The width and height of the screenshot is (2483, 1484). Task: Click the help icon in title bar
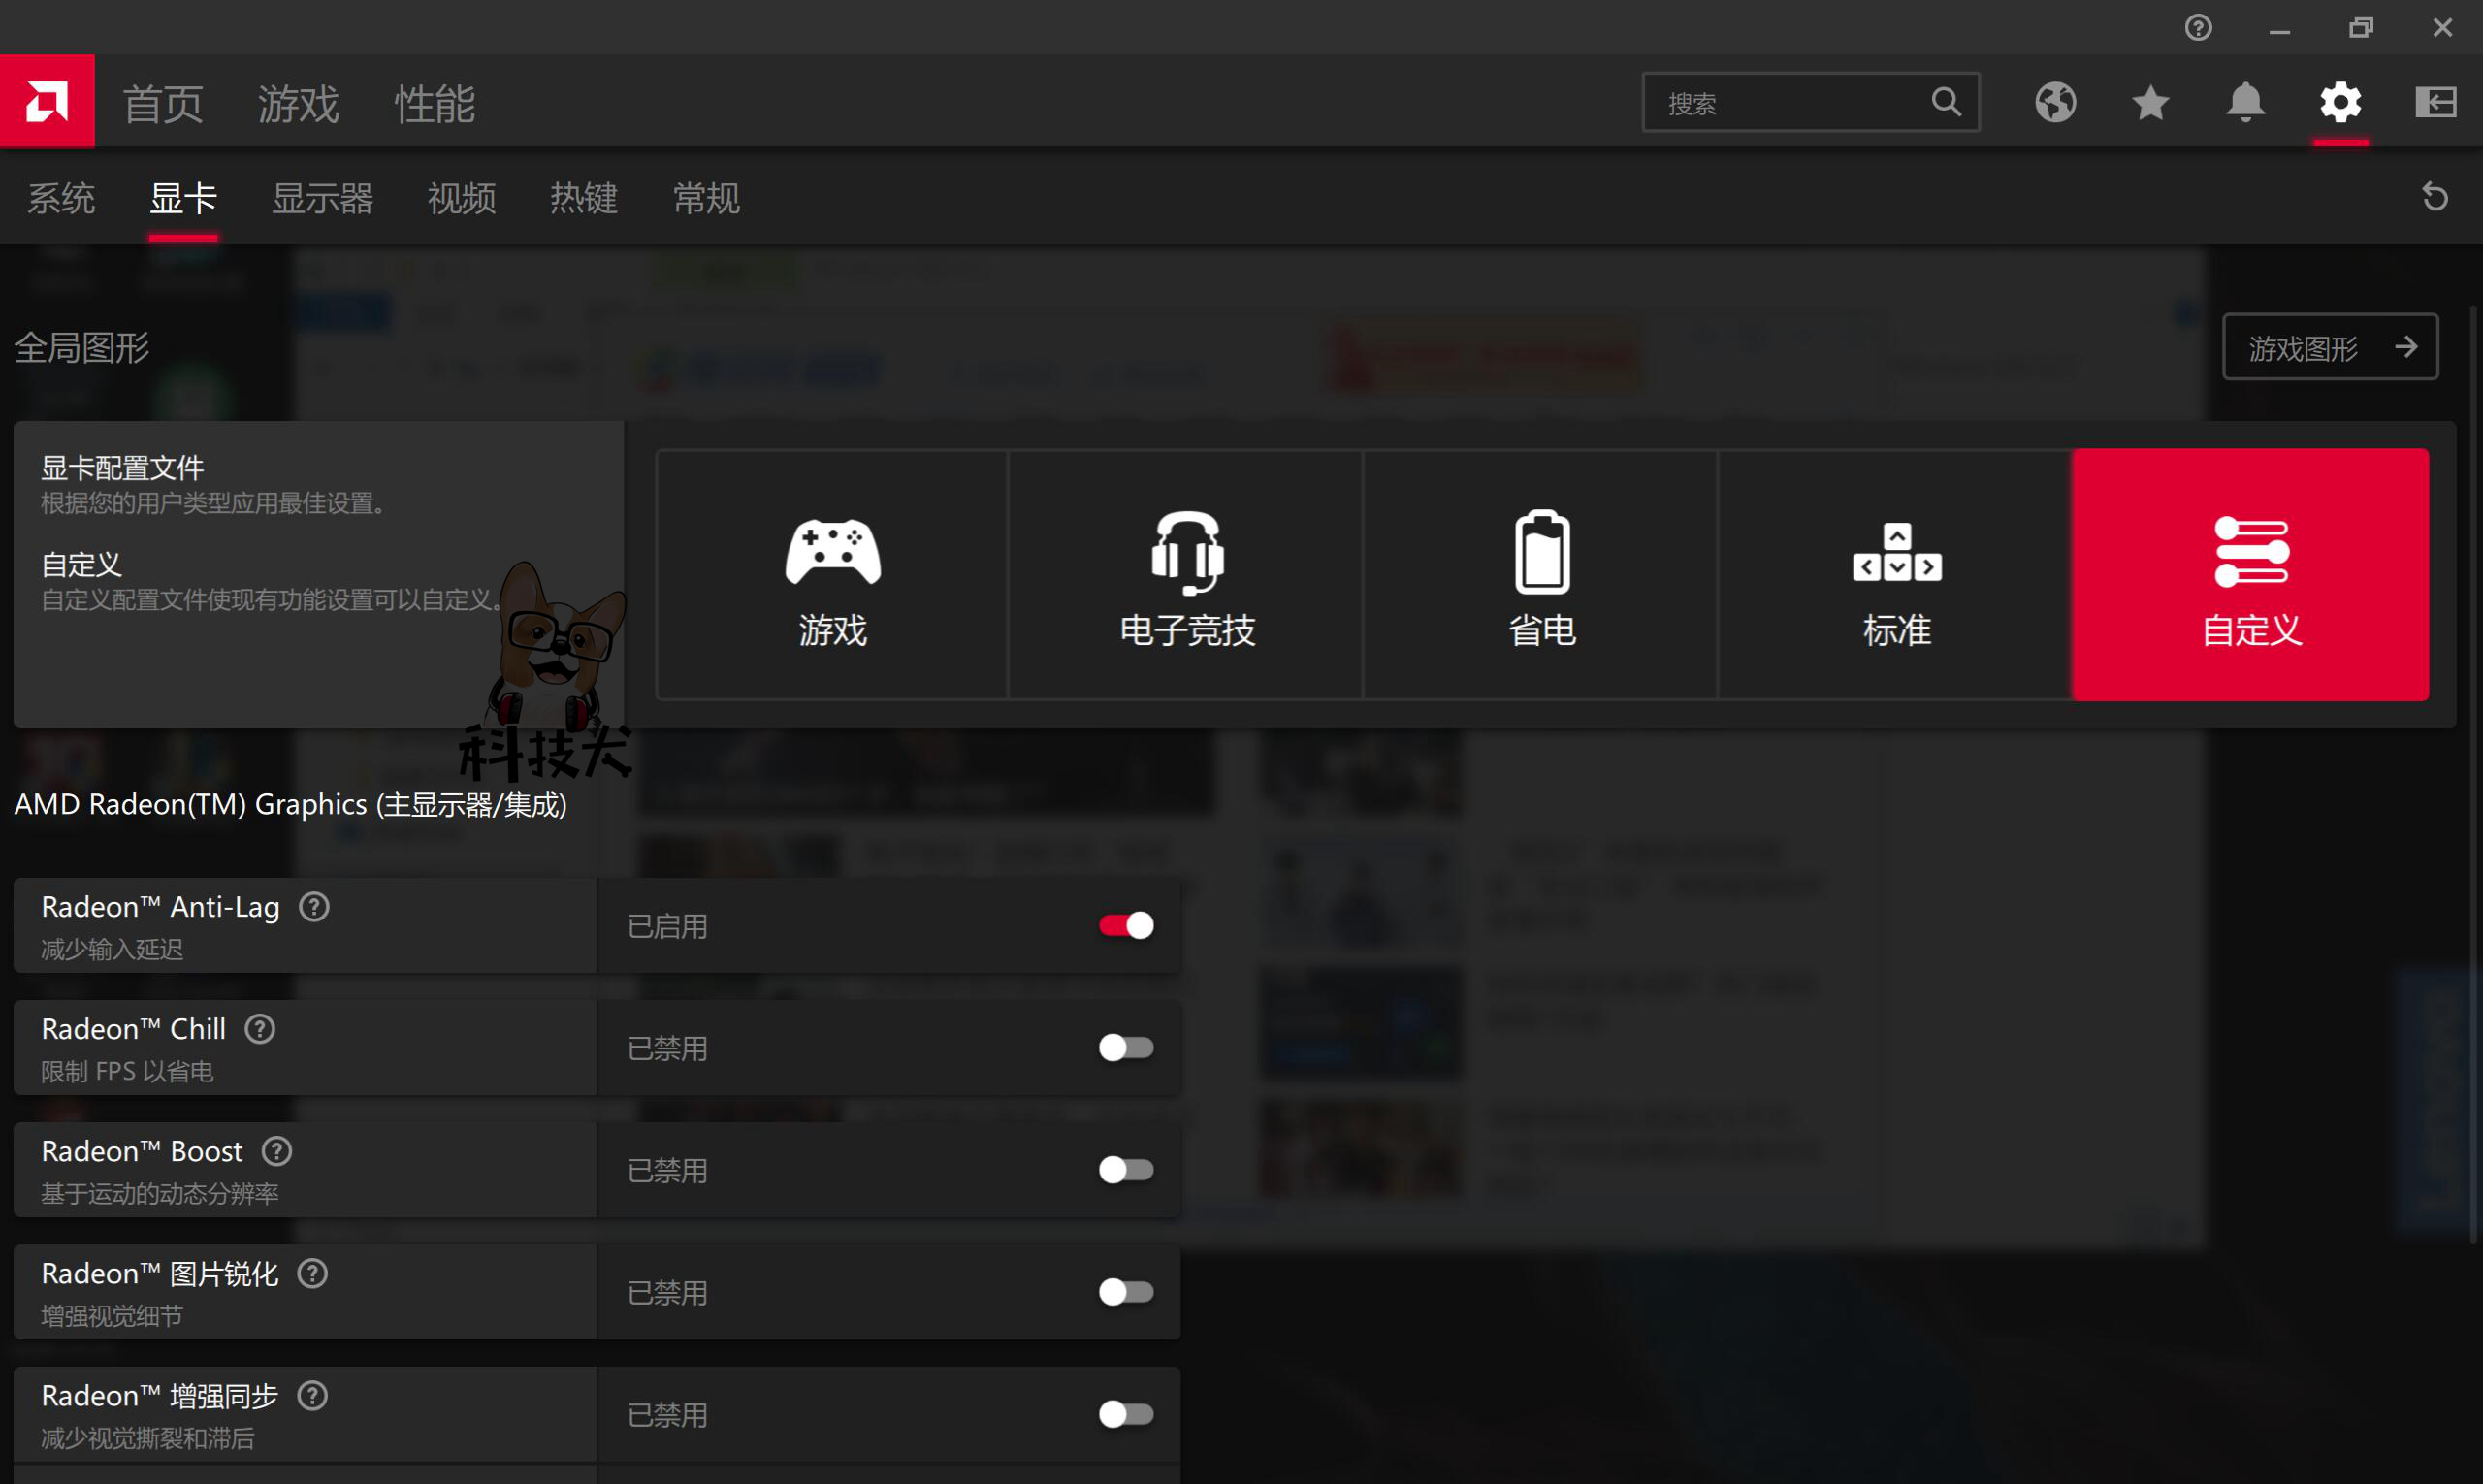click(2198, 27)
